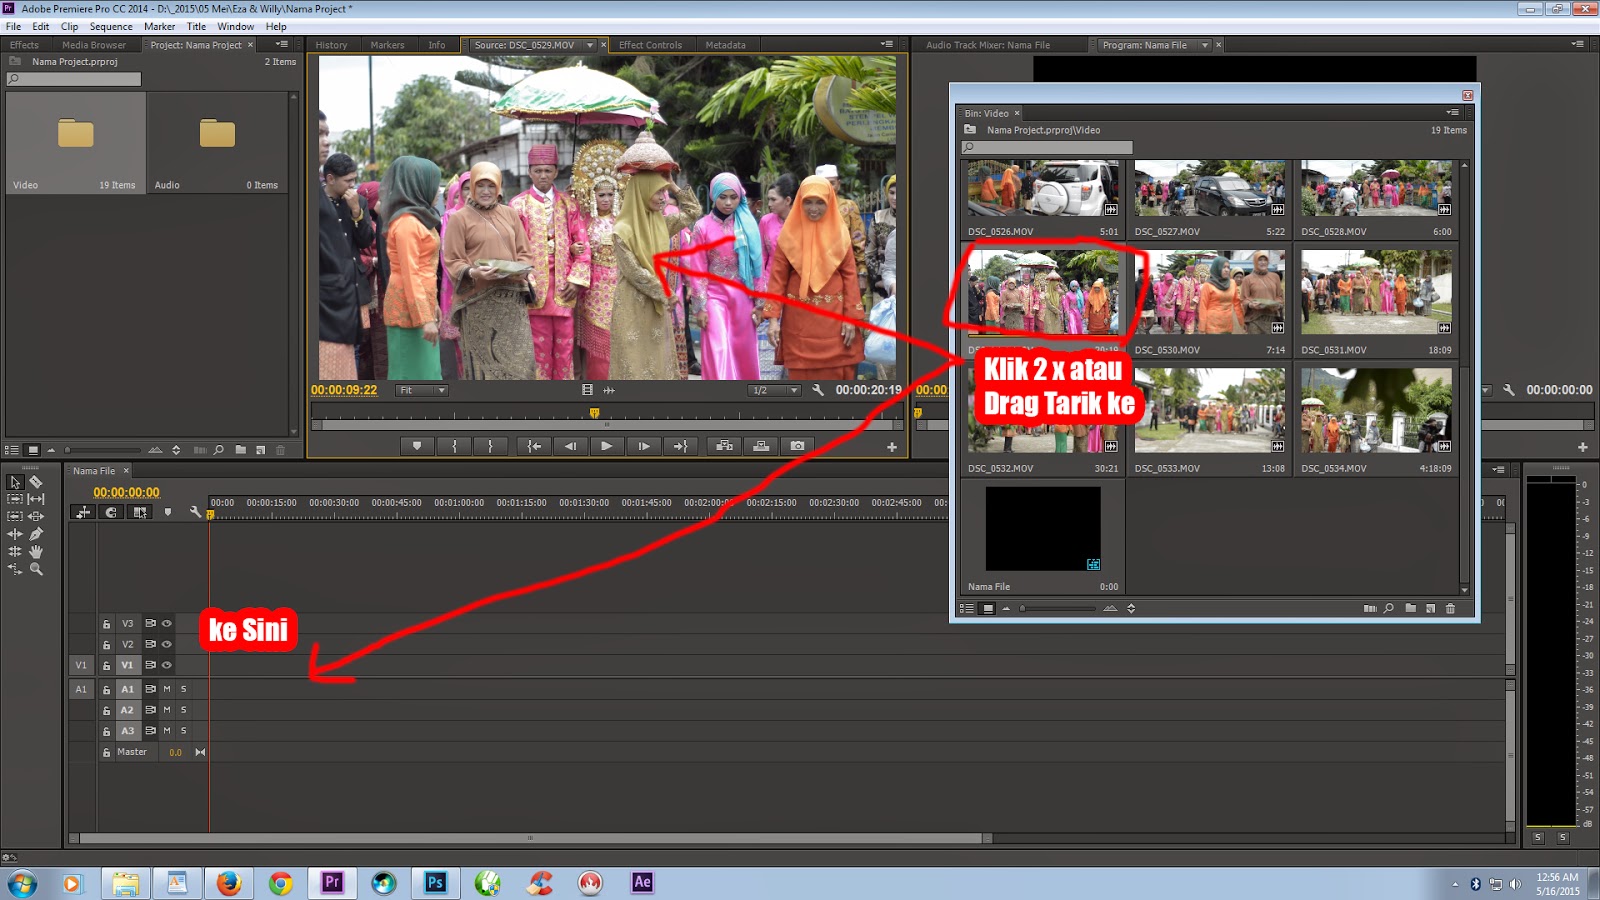1600x900 pixels.
Task: Switch to the Effect Controls tab
Action: 650,45
